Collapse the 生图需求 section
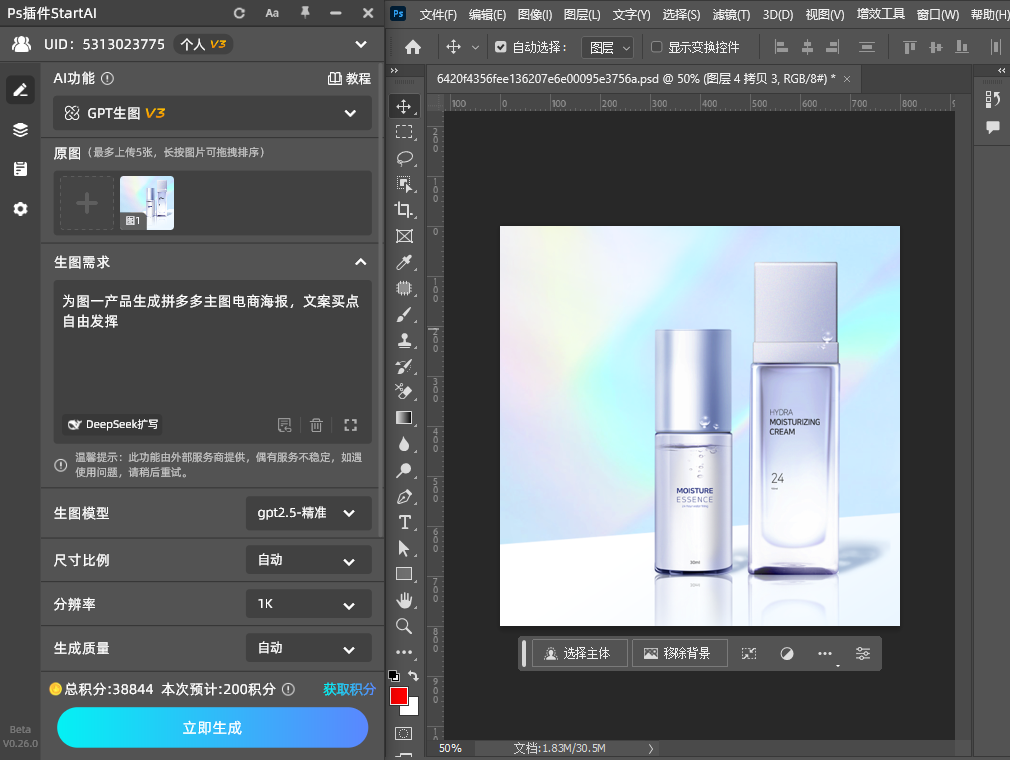This screenshot has width=1010, height=760. [x=361, y=262]
